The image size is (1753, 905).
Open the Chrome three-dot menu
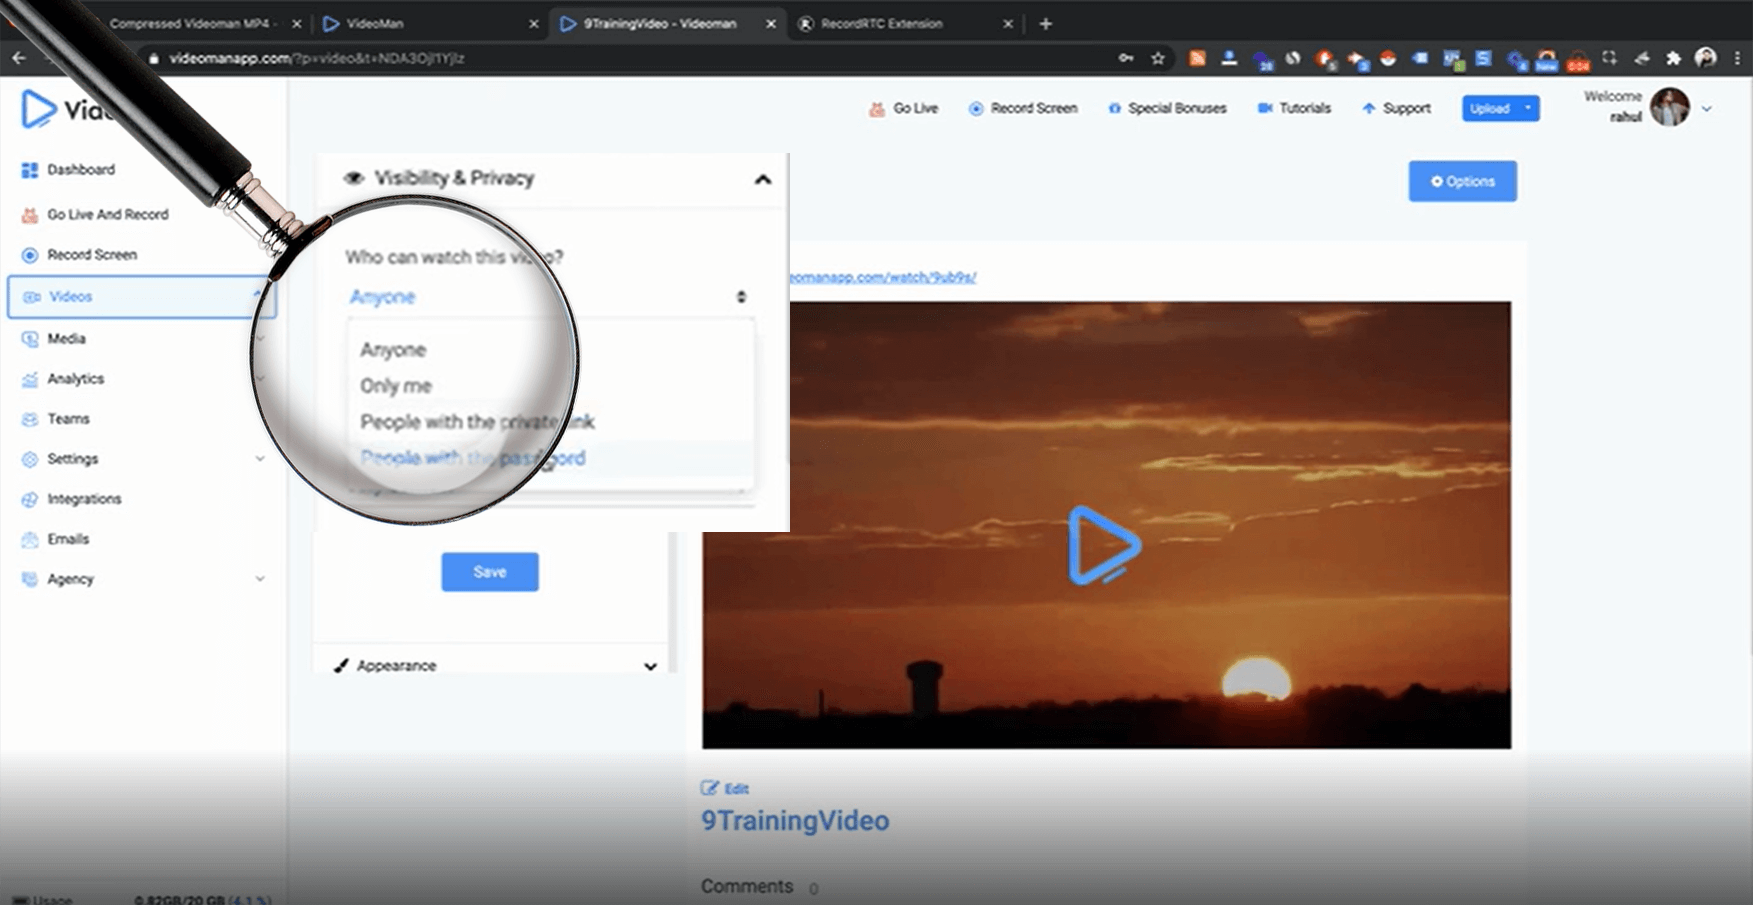1737,58
